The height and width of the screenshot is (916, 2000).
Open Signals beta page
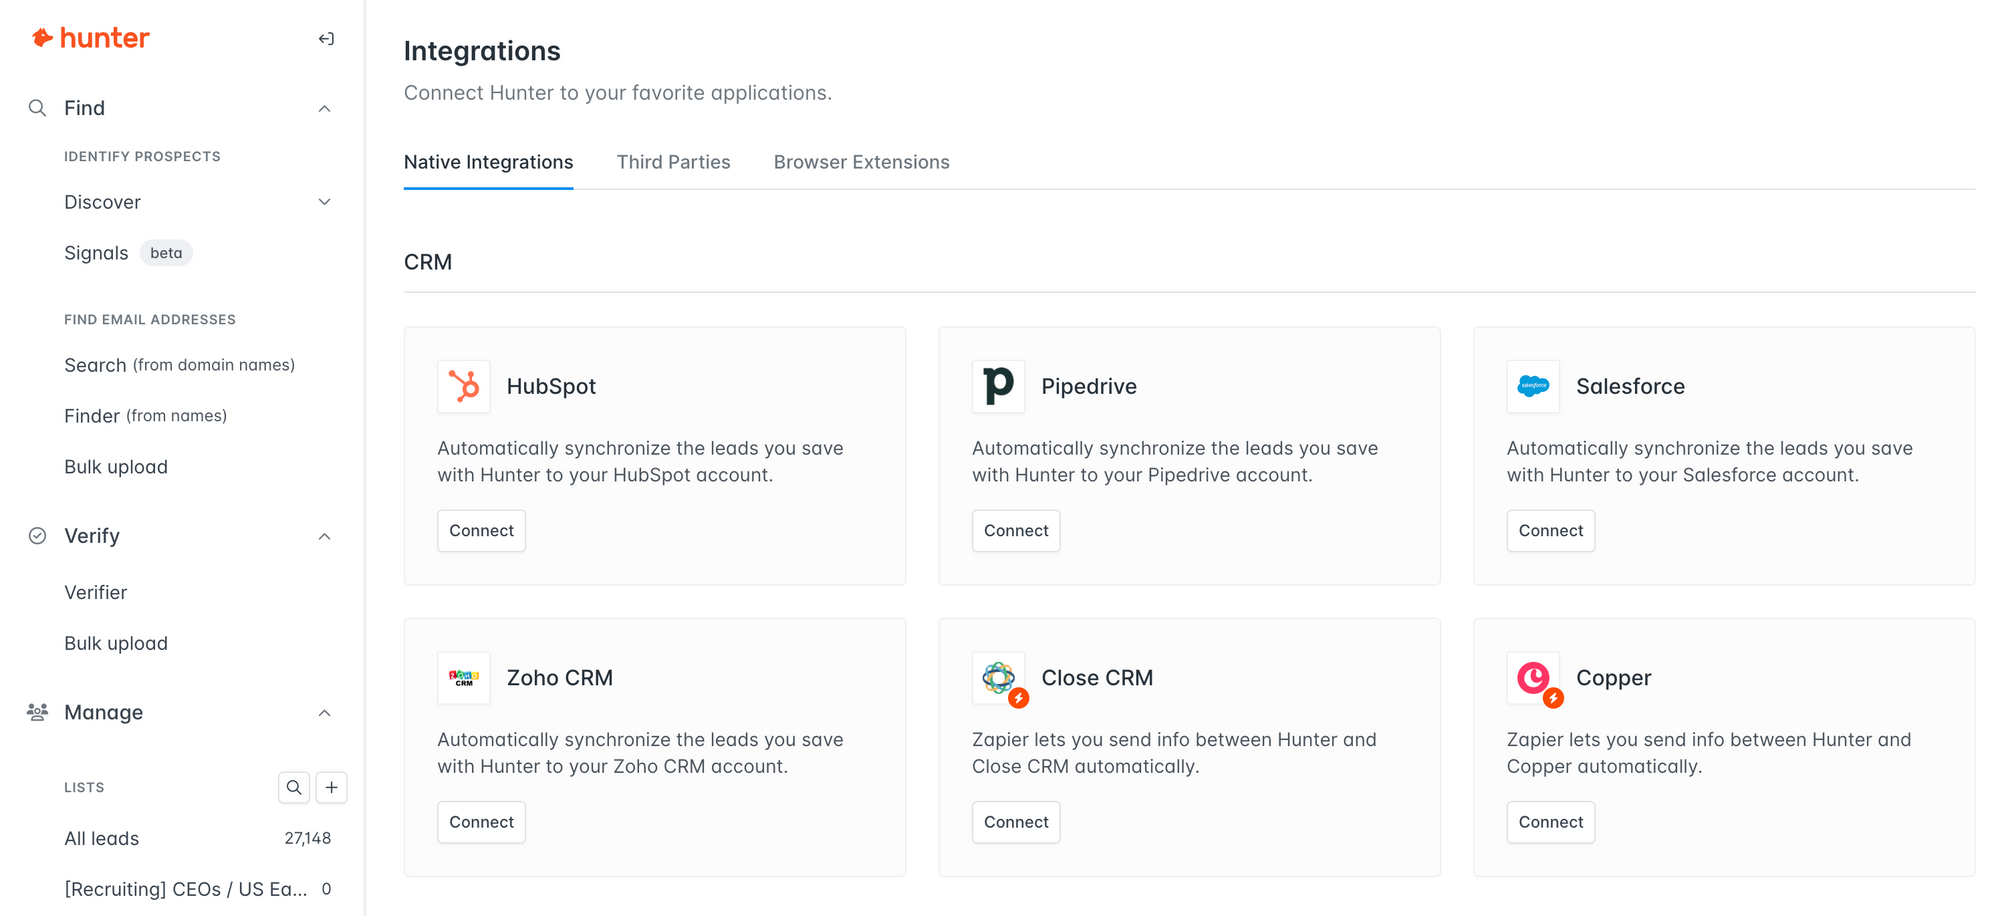tap(96, 253)
